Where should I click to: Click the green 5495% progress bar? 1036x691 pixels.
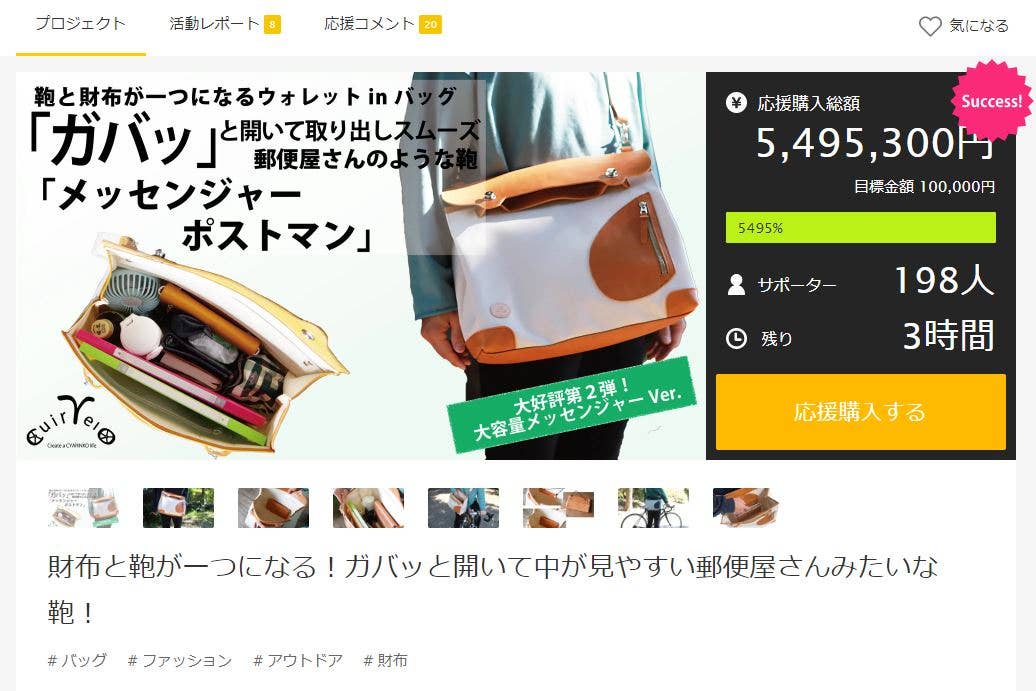[860, 227]
